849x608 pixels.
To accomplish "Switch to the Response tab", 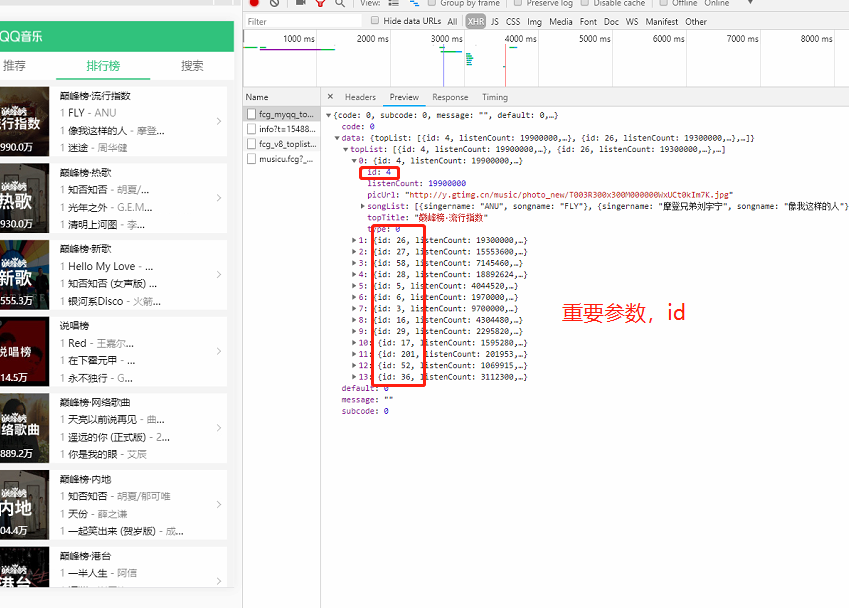I will 450,97.
